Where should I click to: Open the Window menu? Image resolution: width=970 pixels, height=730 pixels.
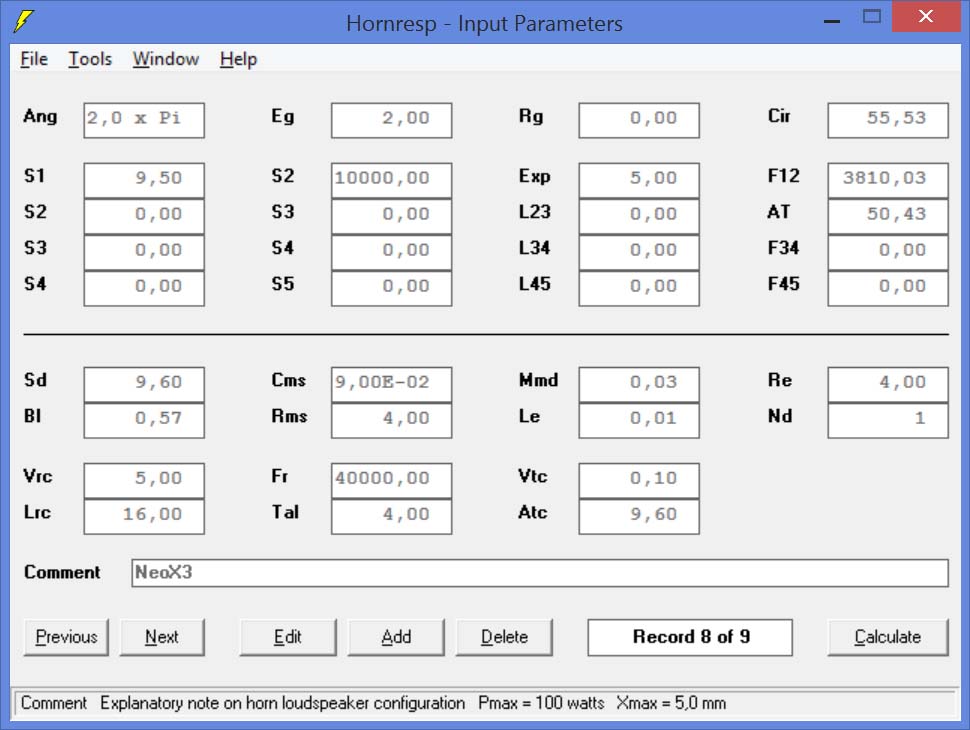(166, 59)
